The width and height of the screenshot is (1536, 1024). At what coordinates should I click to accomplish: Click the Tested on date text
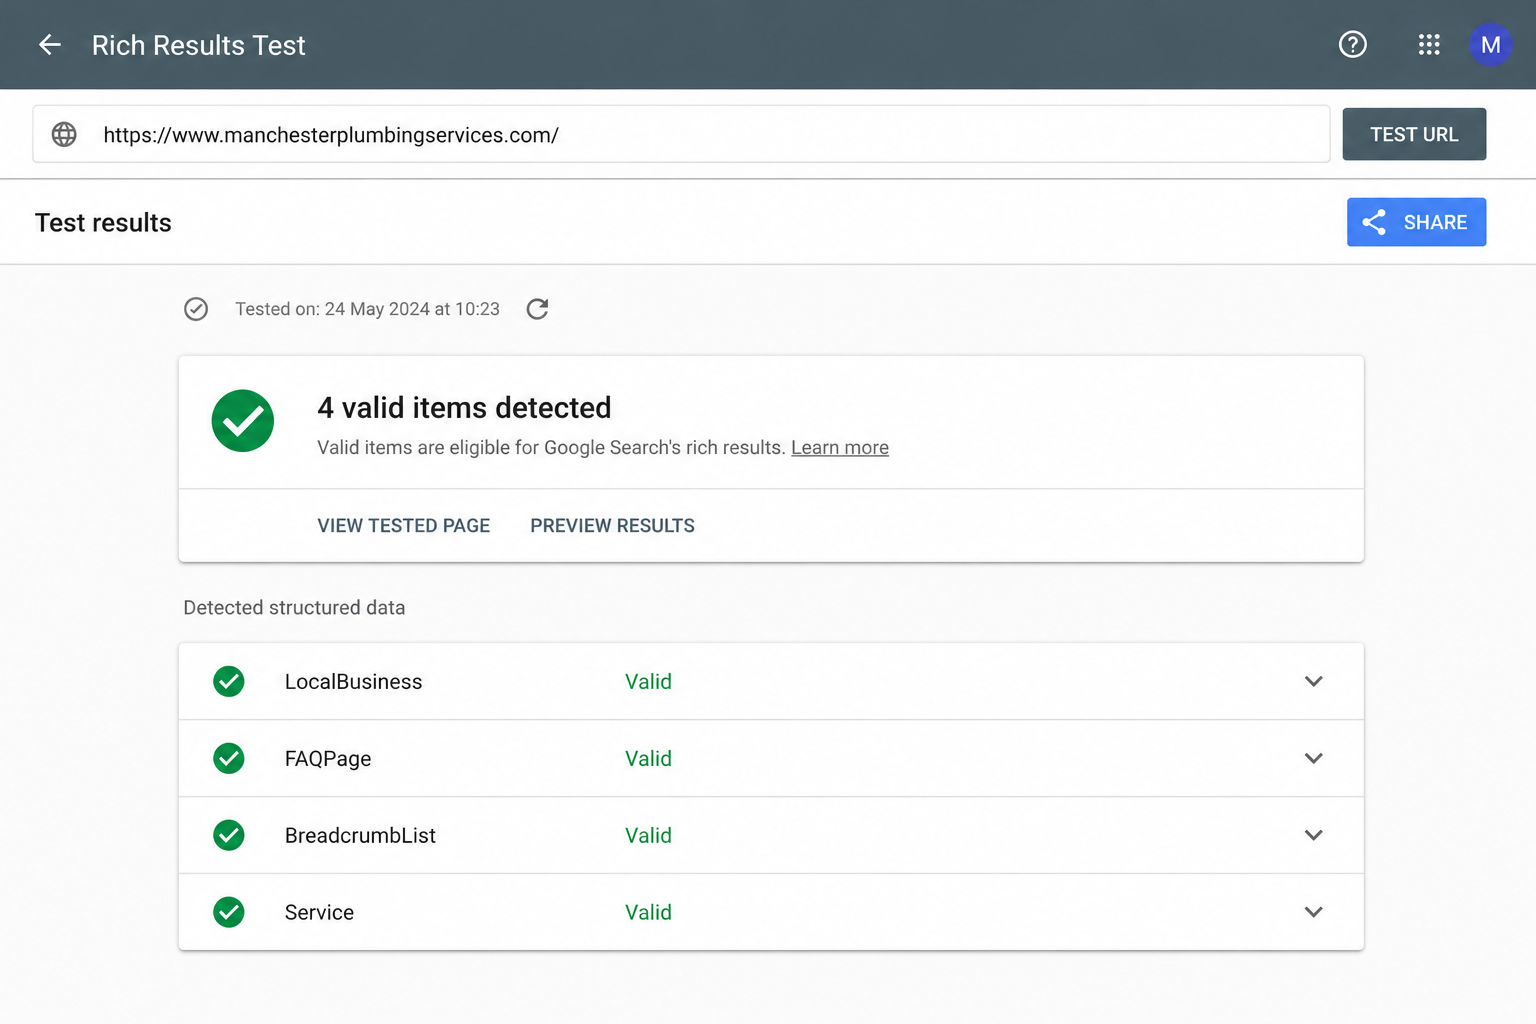coord(367,309)
